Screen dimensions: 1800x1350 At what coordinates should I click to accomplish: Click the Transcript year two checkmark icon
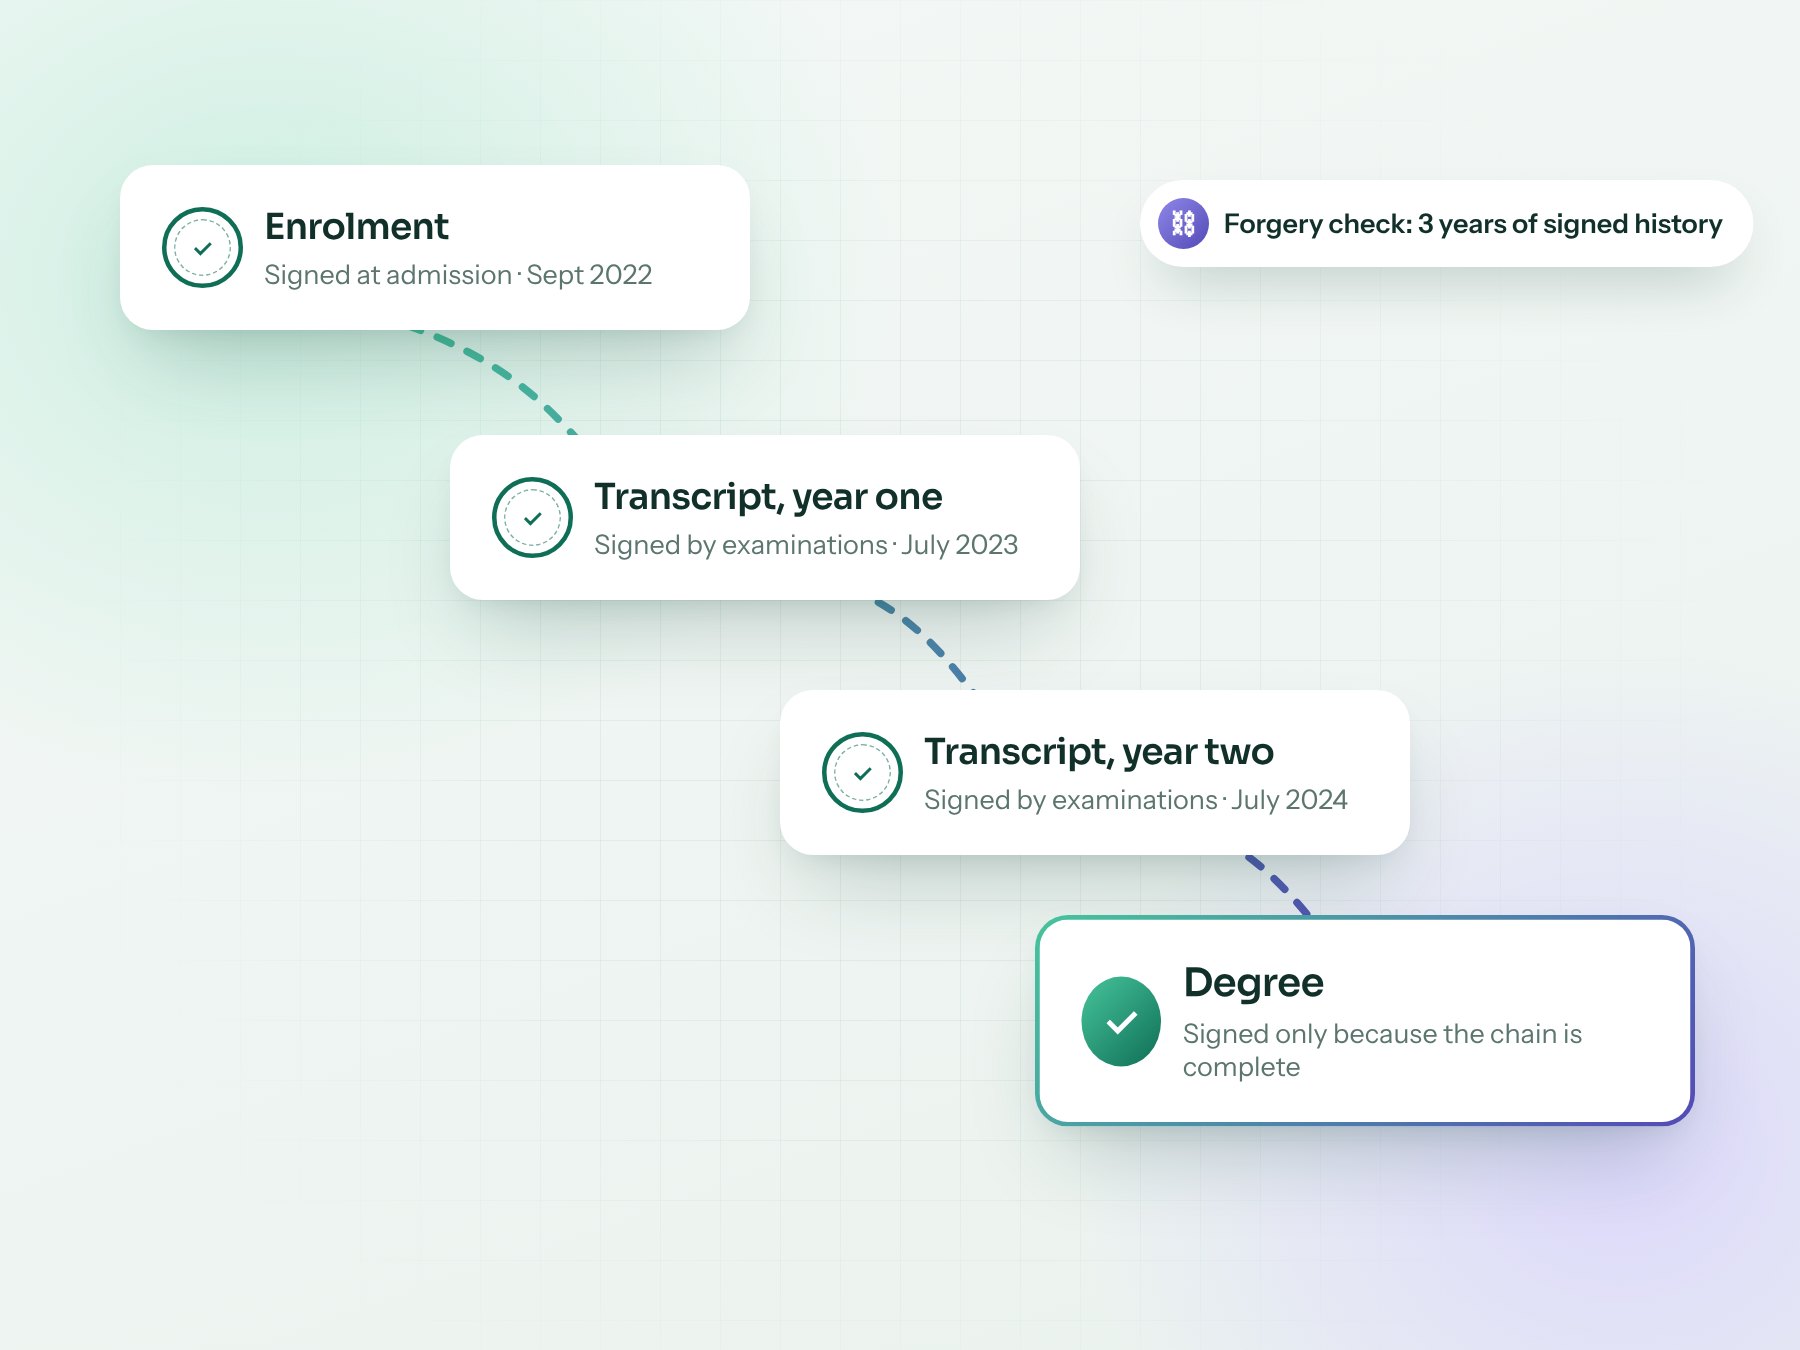(x=862, y=773)
